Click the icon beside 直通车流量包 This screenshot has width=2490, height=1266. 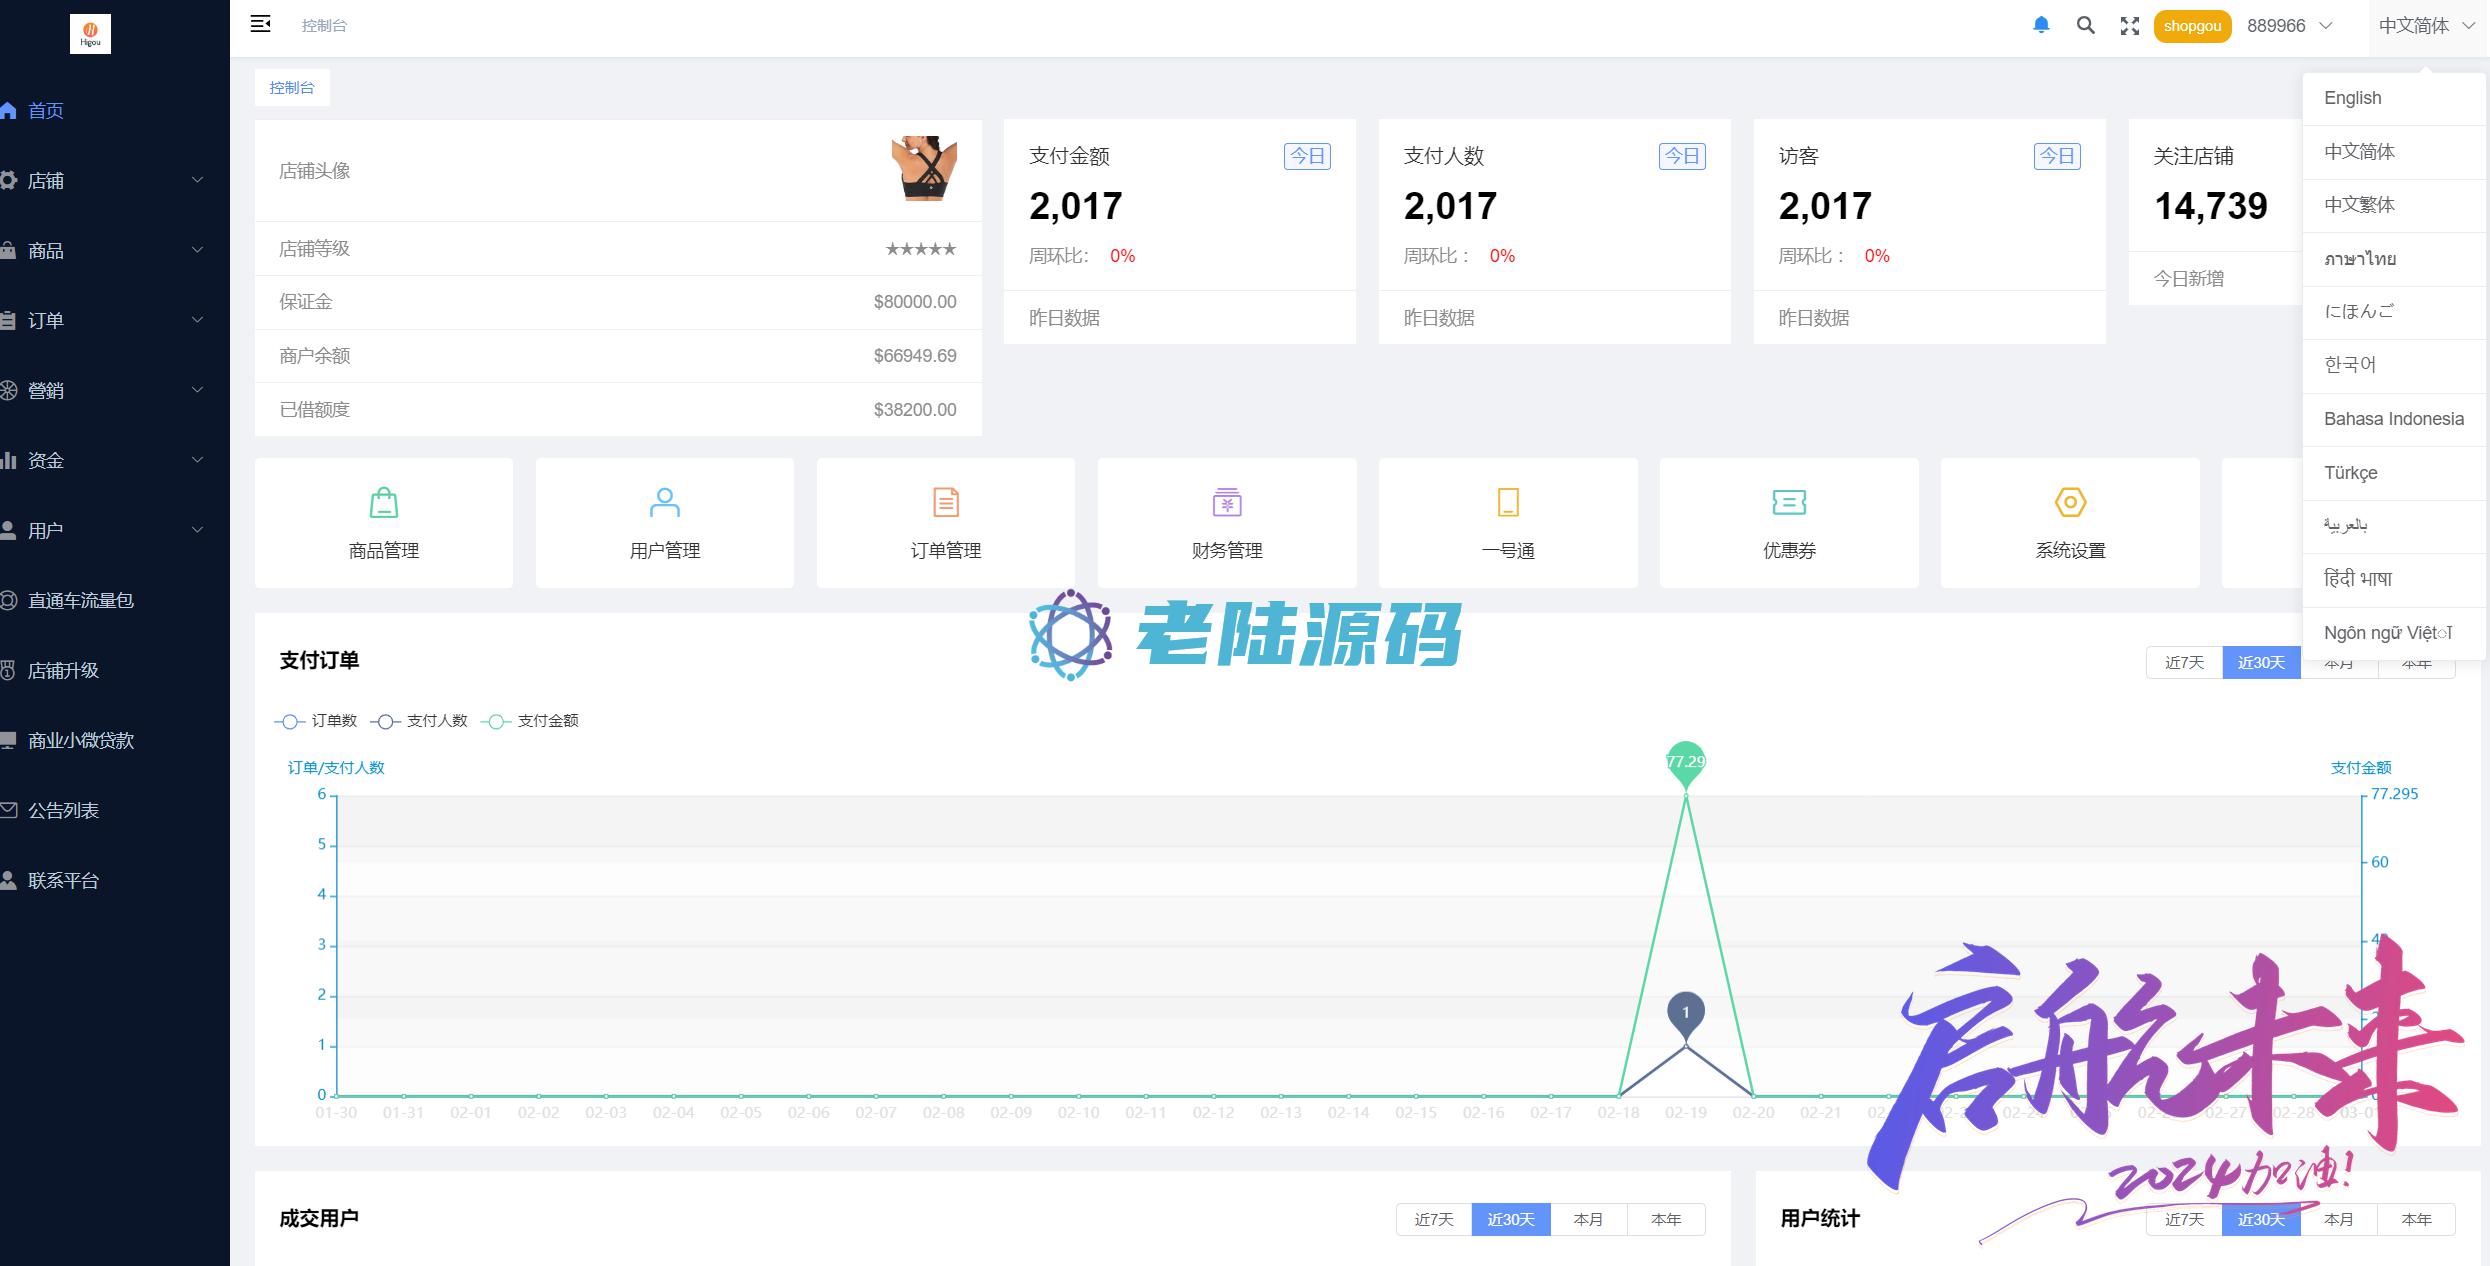pos(8,600)
